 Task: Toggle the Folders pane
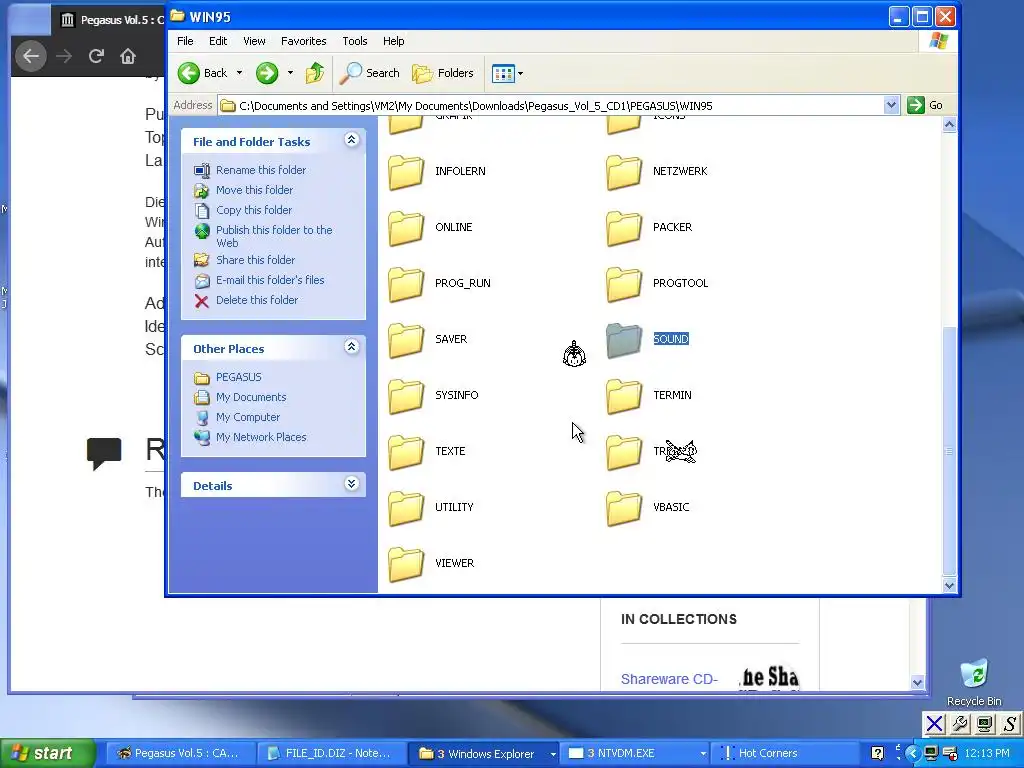[443, 73]
